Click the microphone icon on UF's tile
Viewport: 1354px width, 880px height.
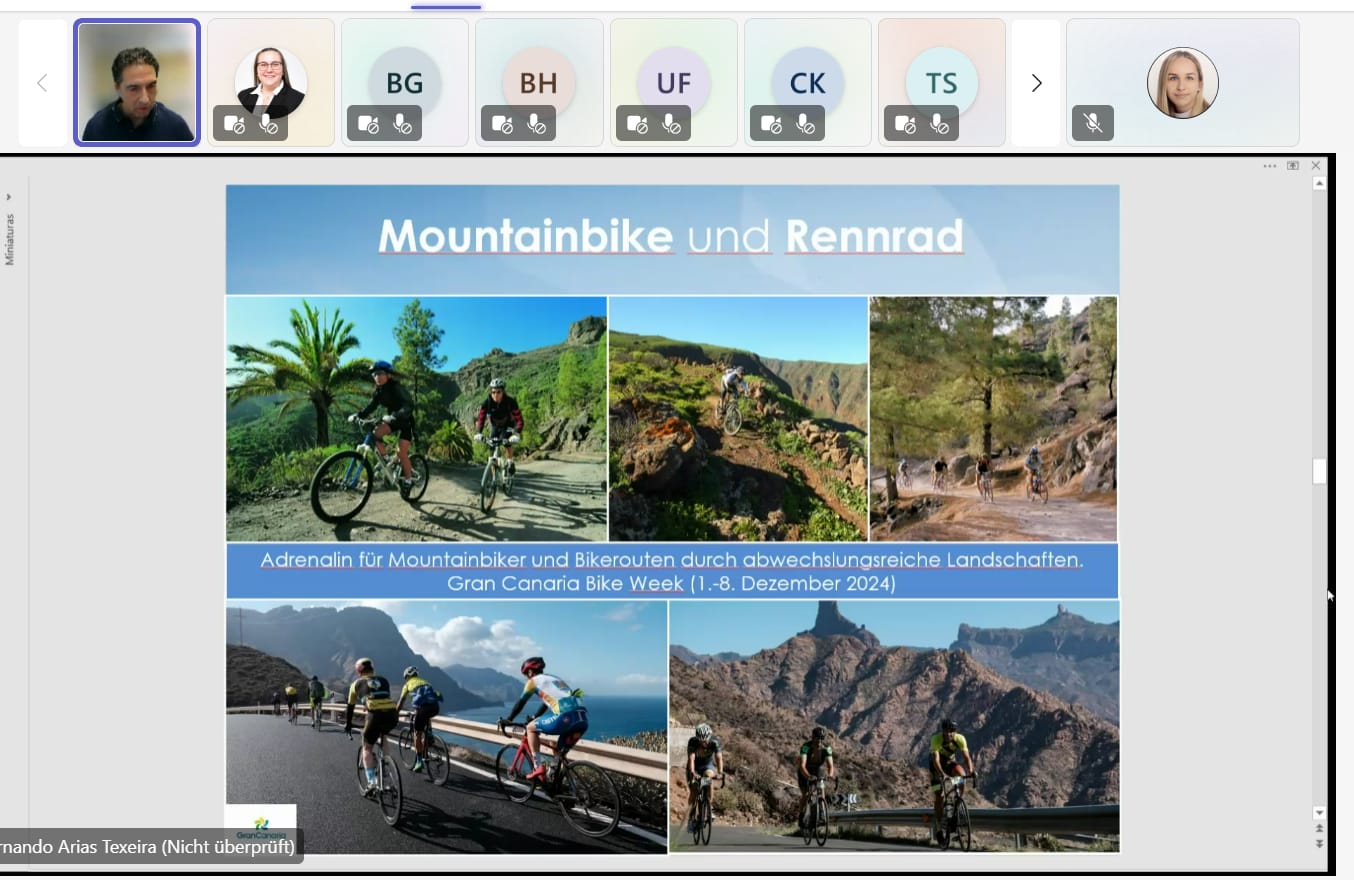[x=671, y=124]
